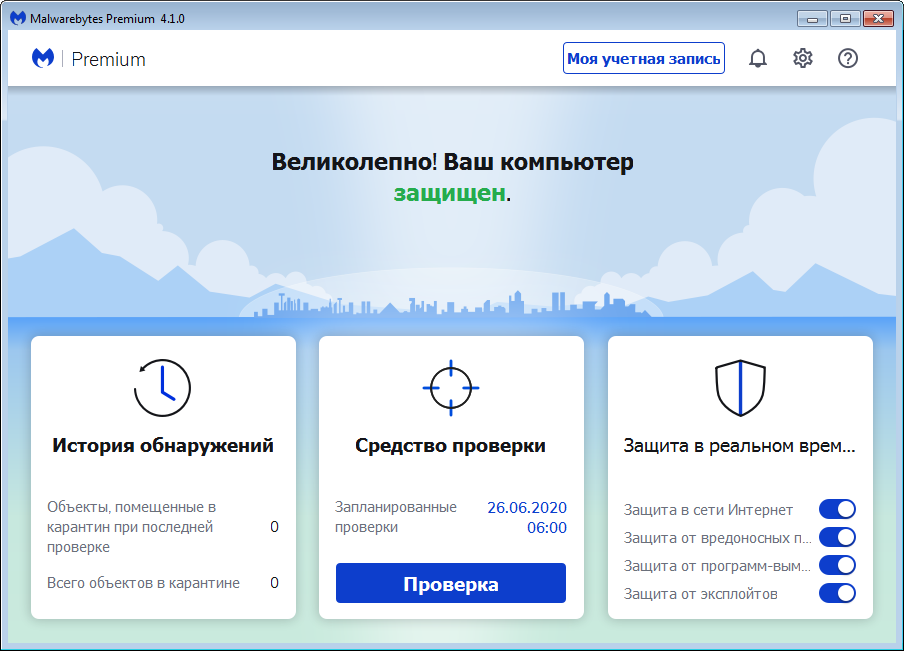Viewport: 904px width, 651px height.
Task: Click Моя учетная запись button
Action: pyautogui.click(x=644, y=59)
